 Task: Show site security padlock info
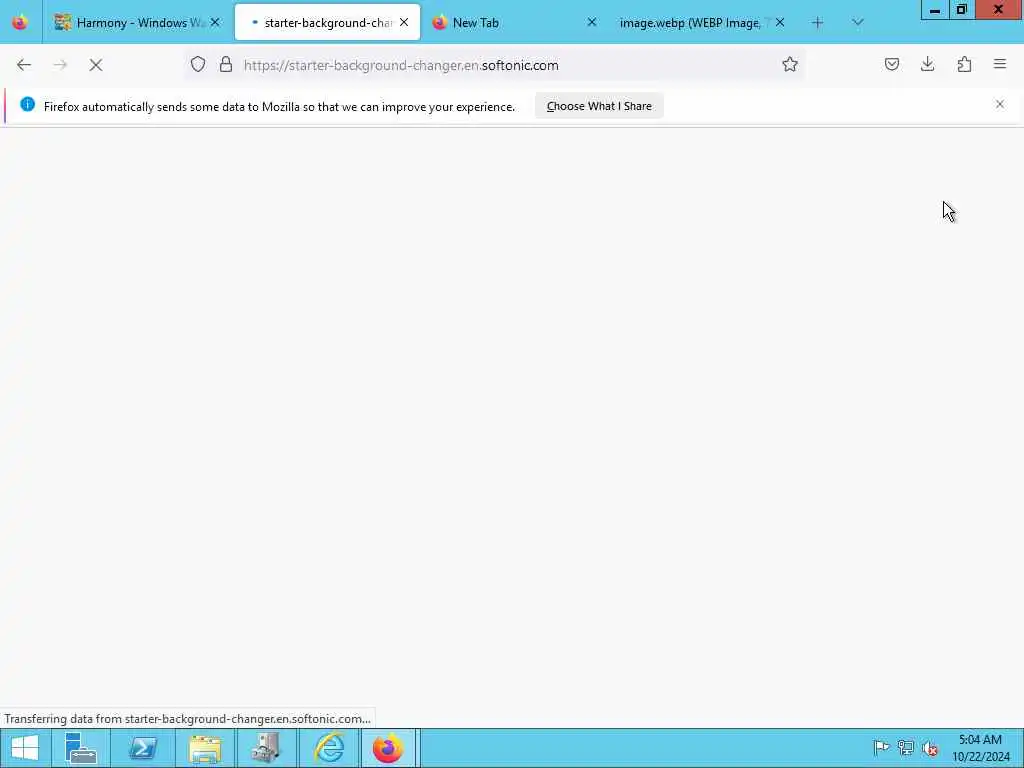(x=226, y=64)
